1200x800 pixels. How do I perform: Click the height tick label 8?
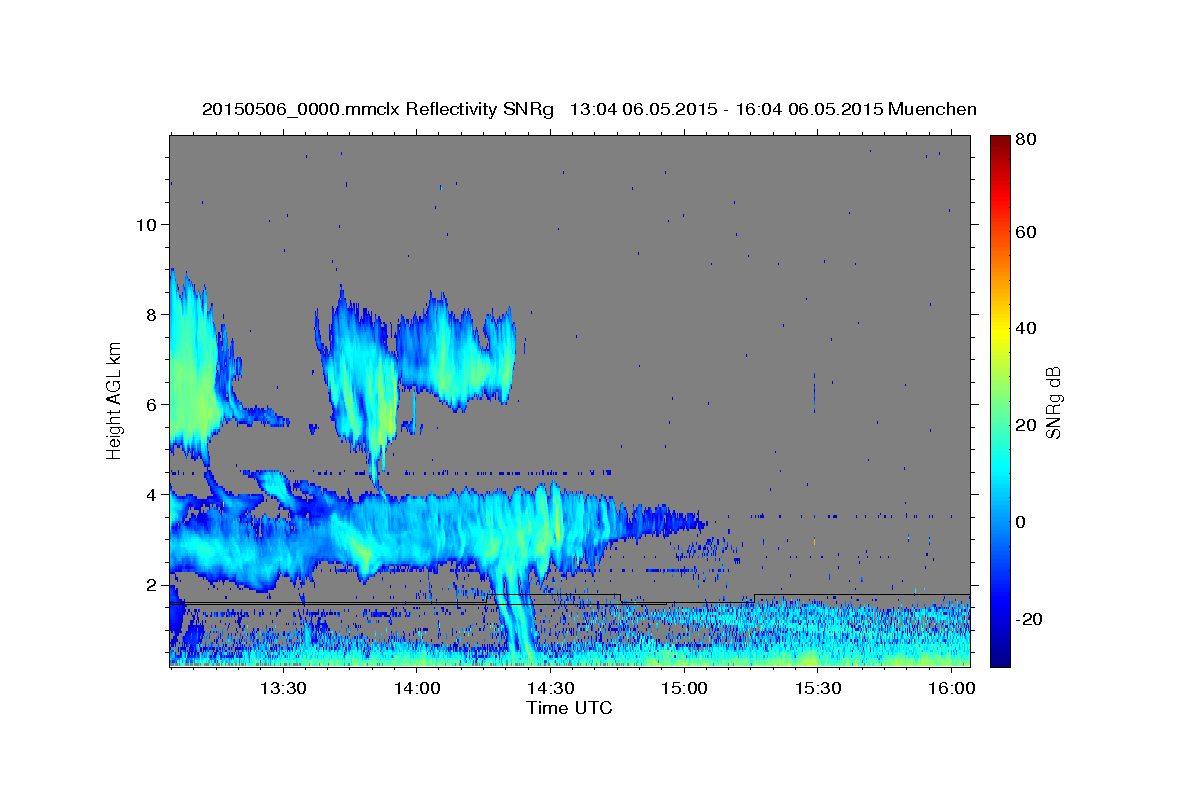(x=153, y=314)
